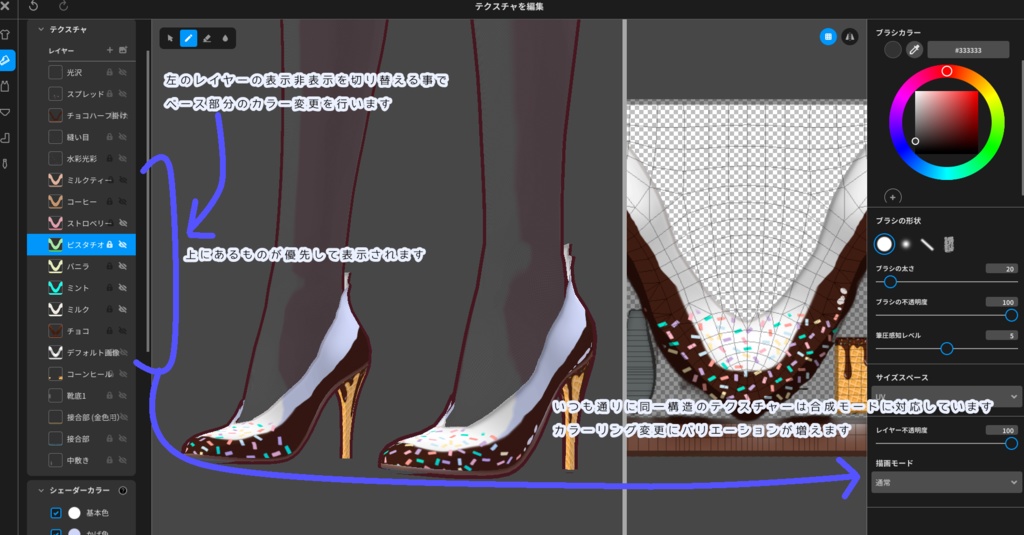Add a new layer with the plus icon

pyautogui.click(x=110, y=50)
